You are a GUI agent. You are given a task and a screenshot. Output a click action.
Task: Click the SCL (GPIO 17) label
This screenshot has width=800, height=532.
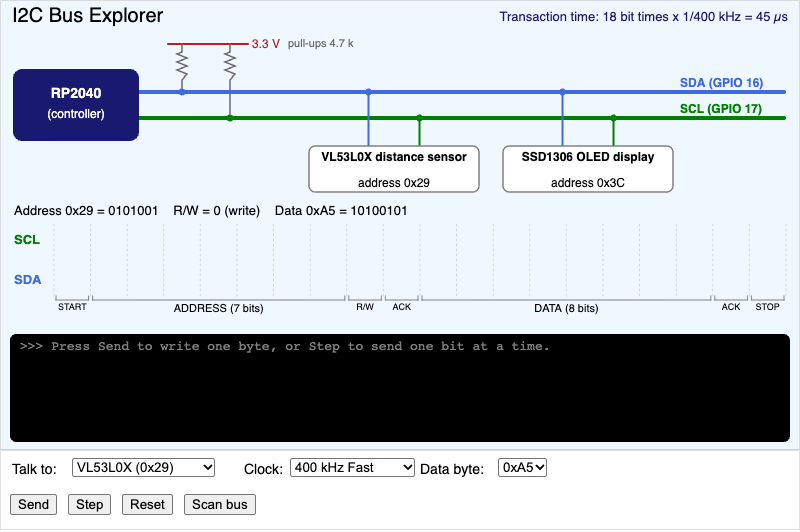(720, 109)
